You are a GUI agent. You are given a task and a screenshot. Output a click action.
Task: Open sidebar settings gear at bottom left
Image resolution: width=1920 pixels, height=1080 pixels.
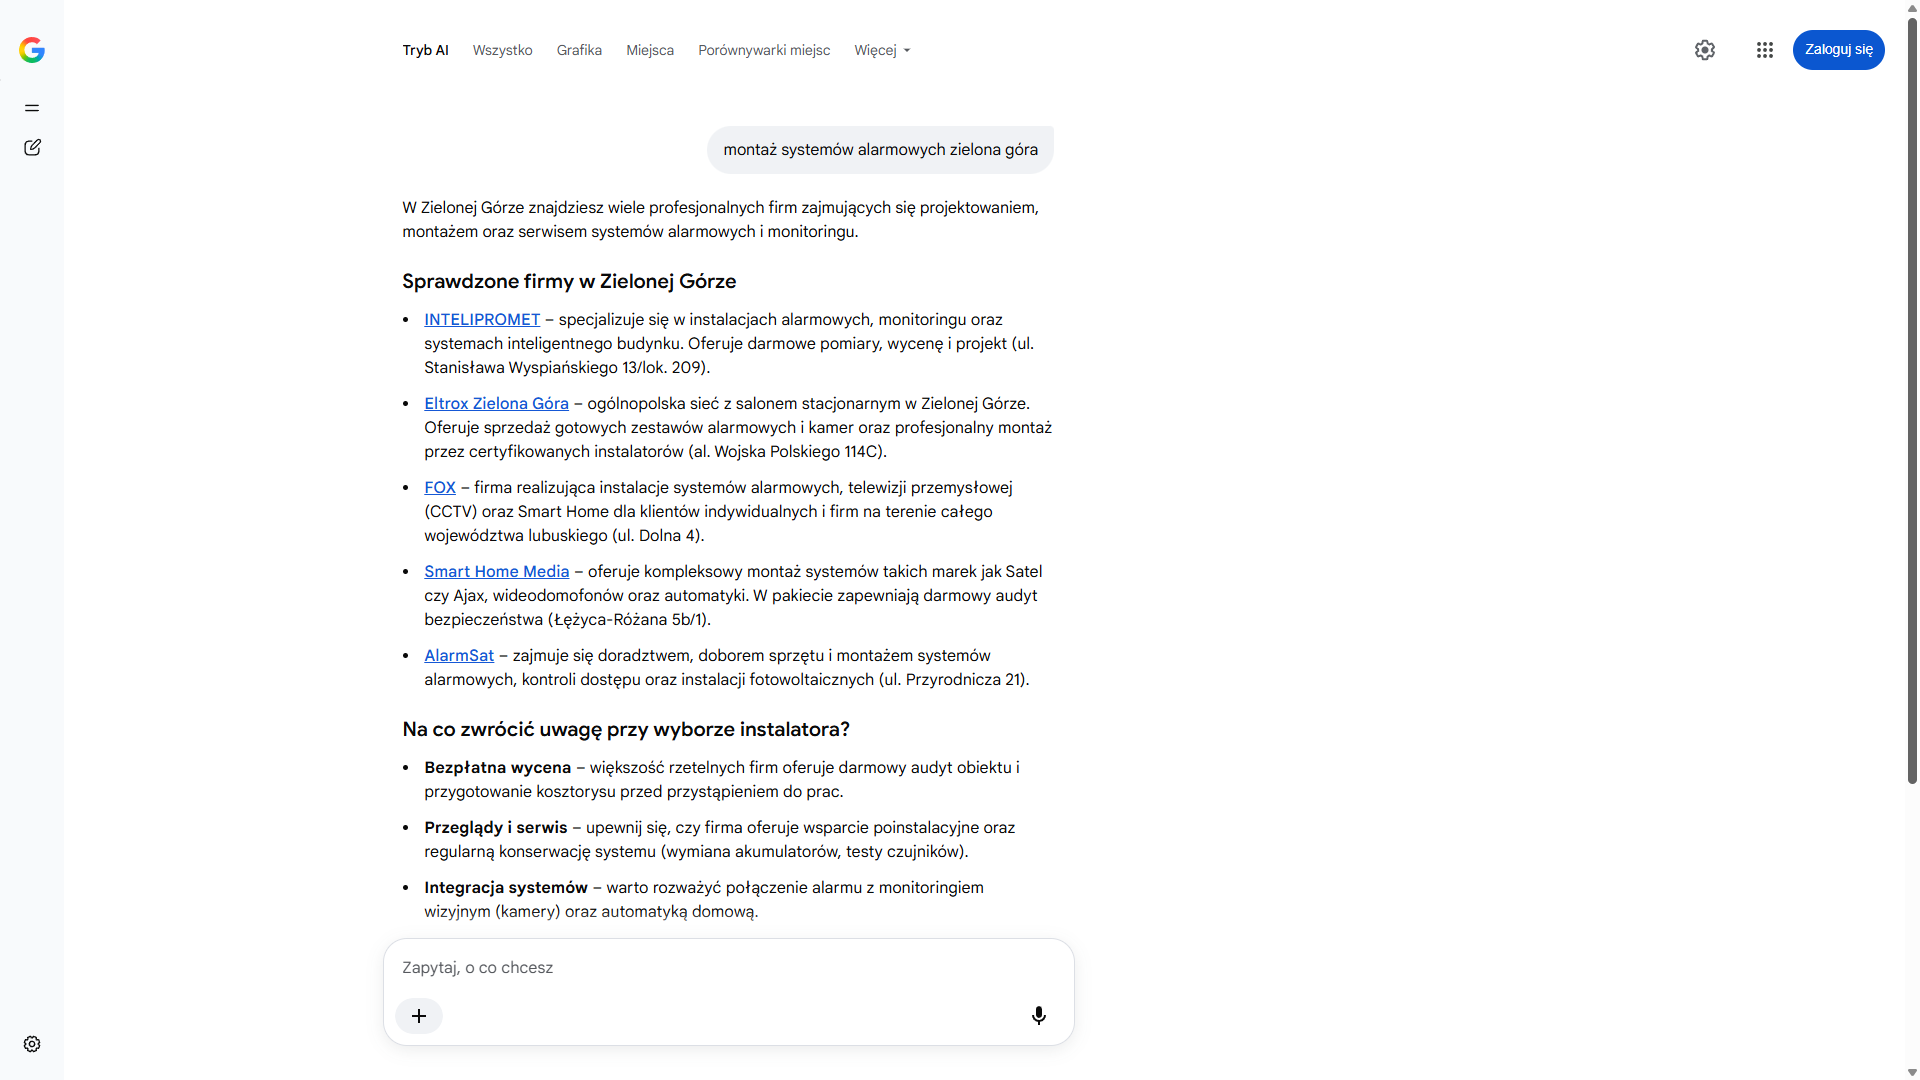(32, 1044)
